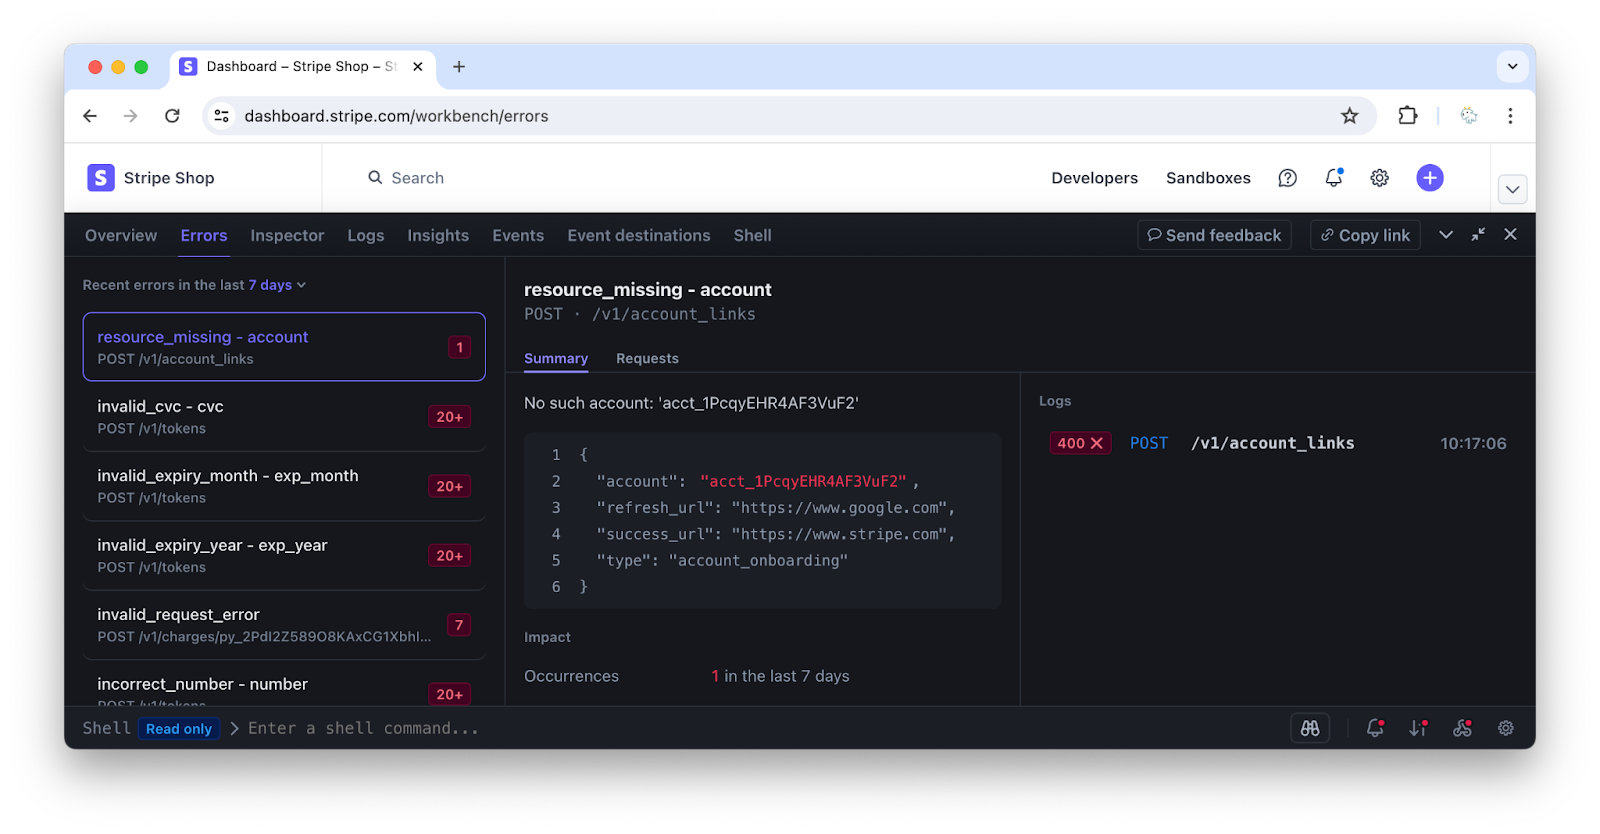The image size is (1600, 834).
Task: Click the chevron next to Copy link
Action: point(1445,235)
